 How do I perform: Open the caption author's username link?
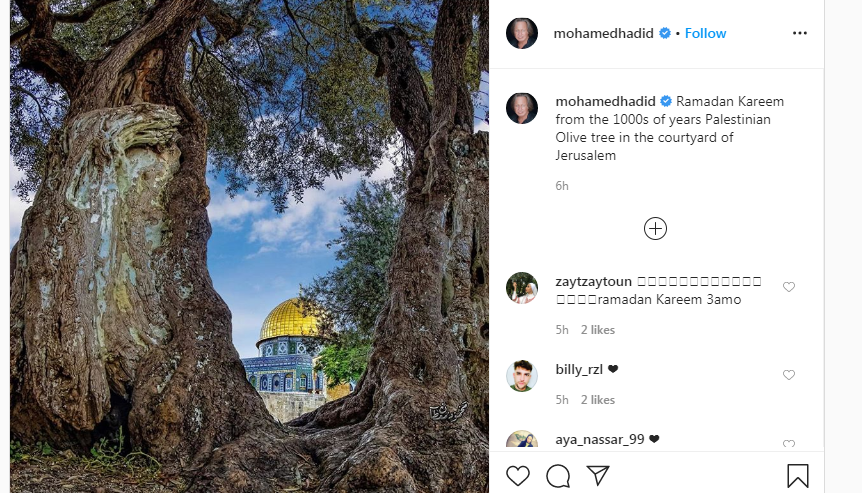(605, 102)
